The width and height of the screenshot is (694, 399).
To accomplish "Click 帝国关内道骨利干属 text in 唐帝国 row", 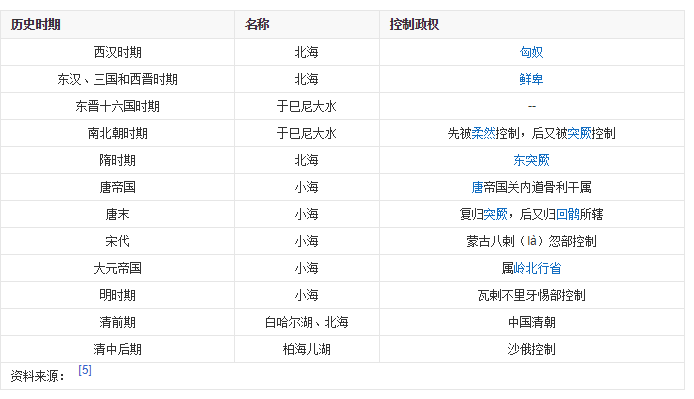I will (x=537, y=187).
